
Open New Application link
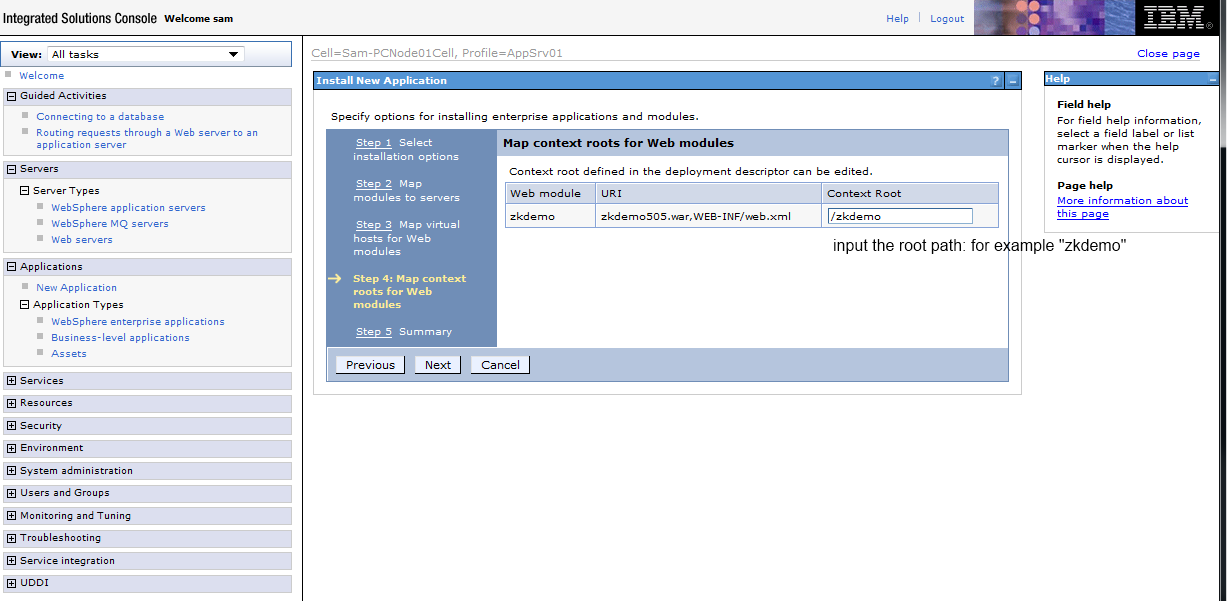click(76, 288)
